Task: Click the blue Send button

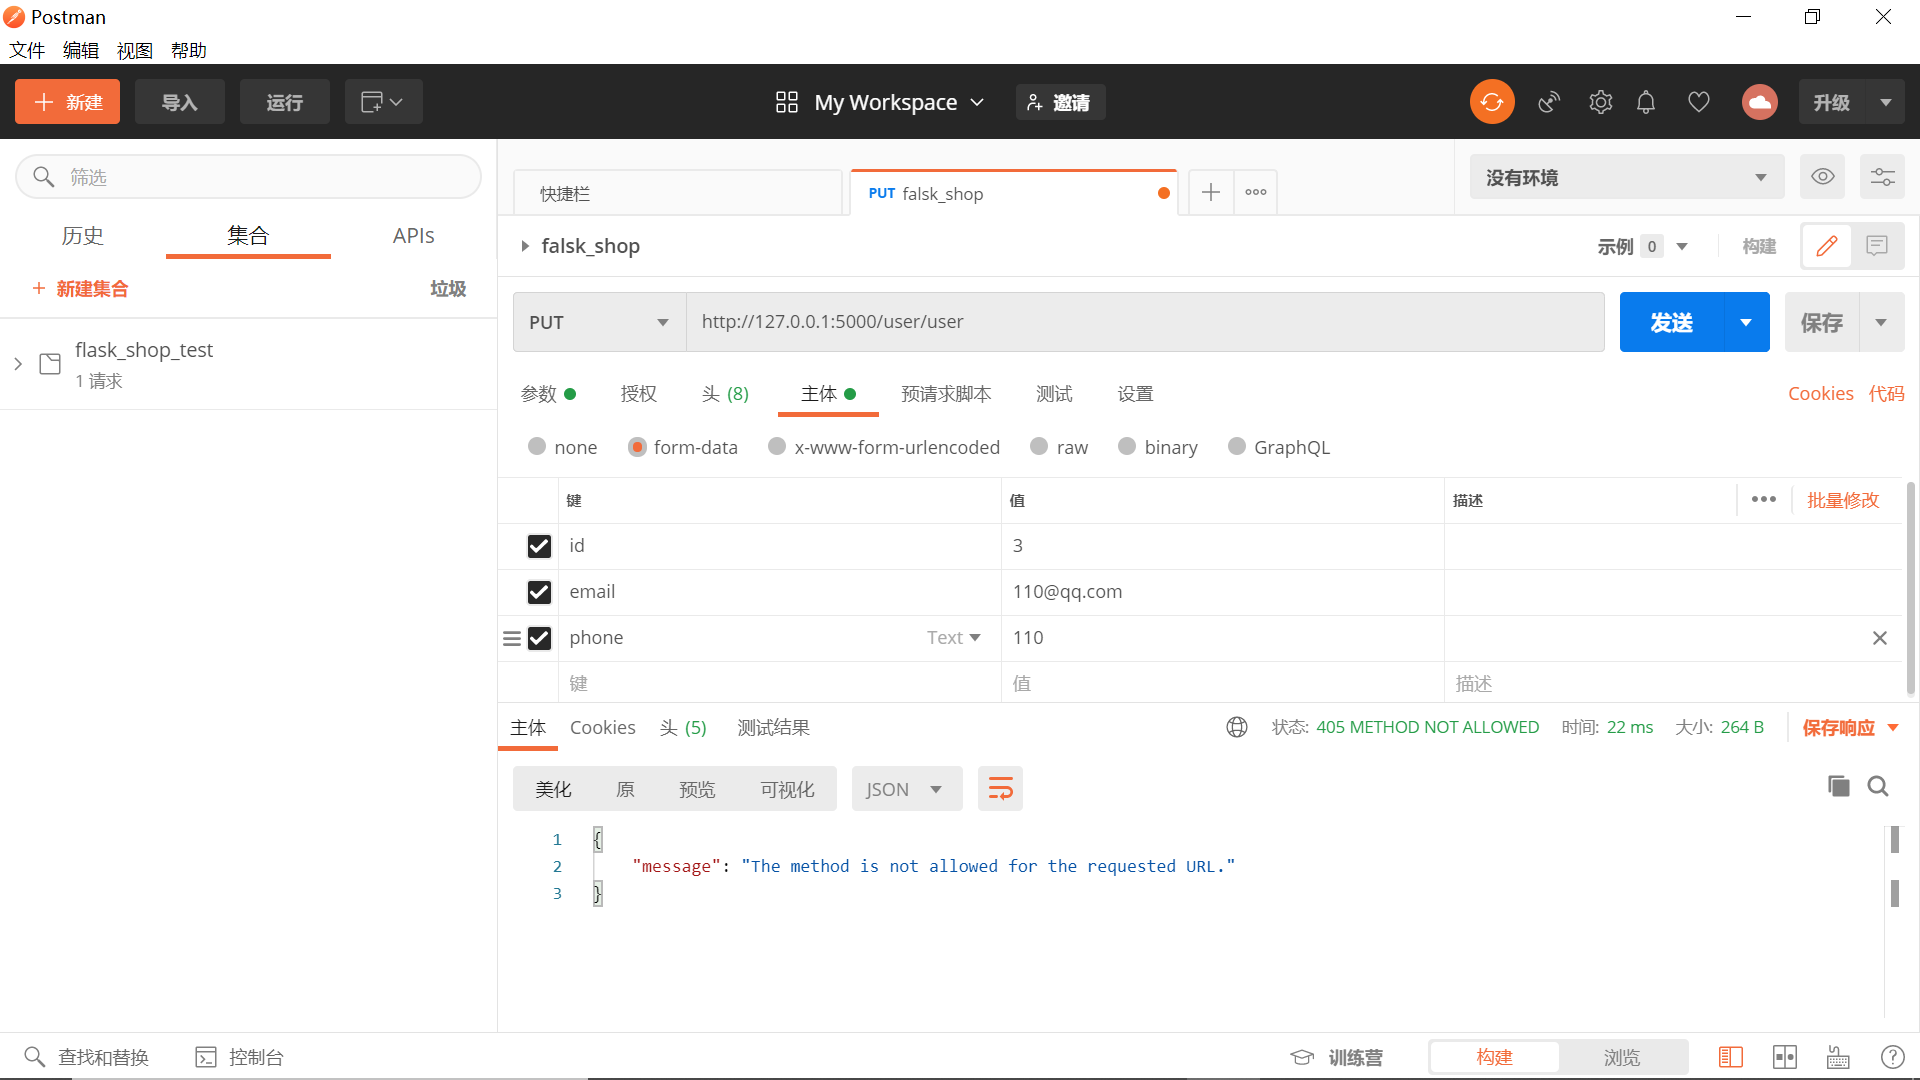Action: coord(1672,322)
